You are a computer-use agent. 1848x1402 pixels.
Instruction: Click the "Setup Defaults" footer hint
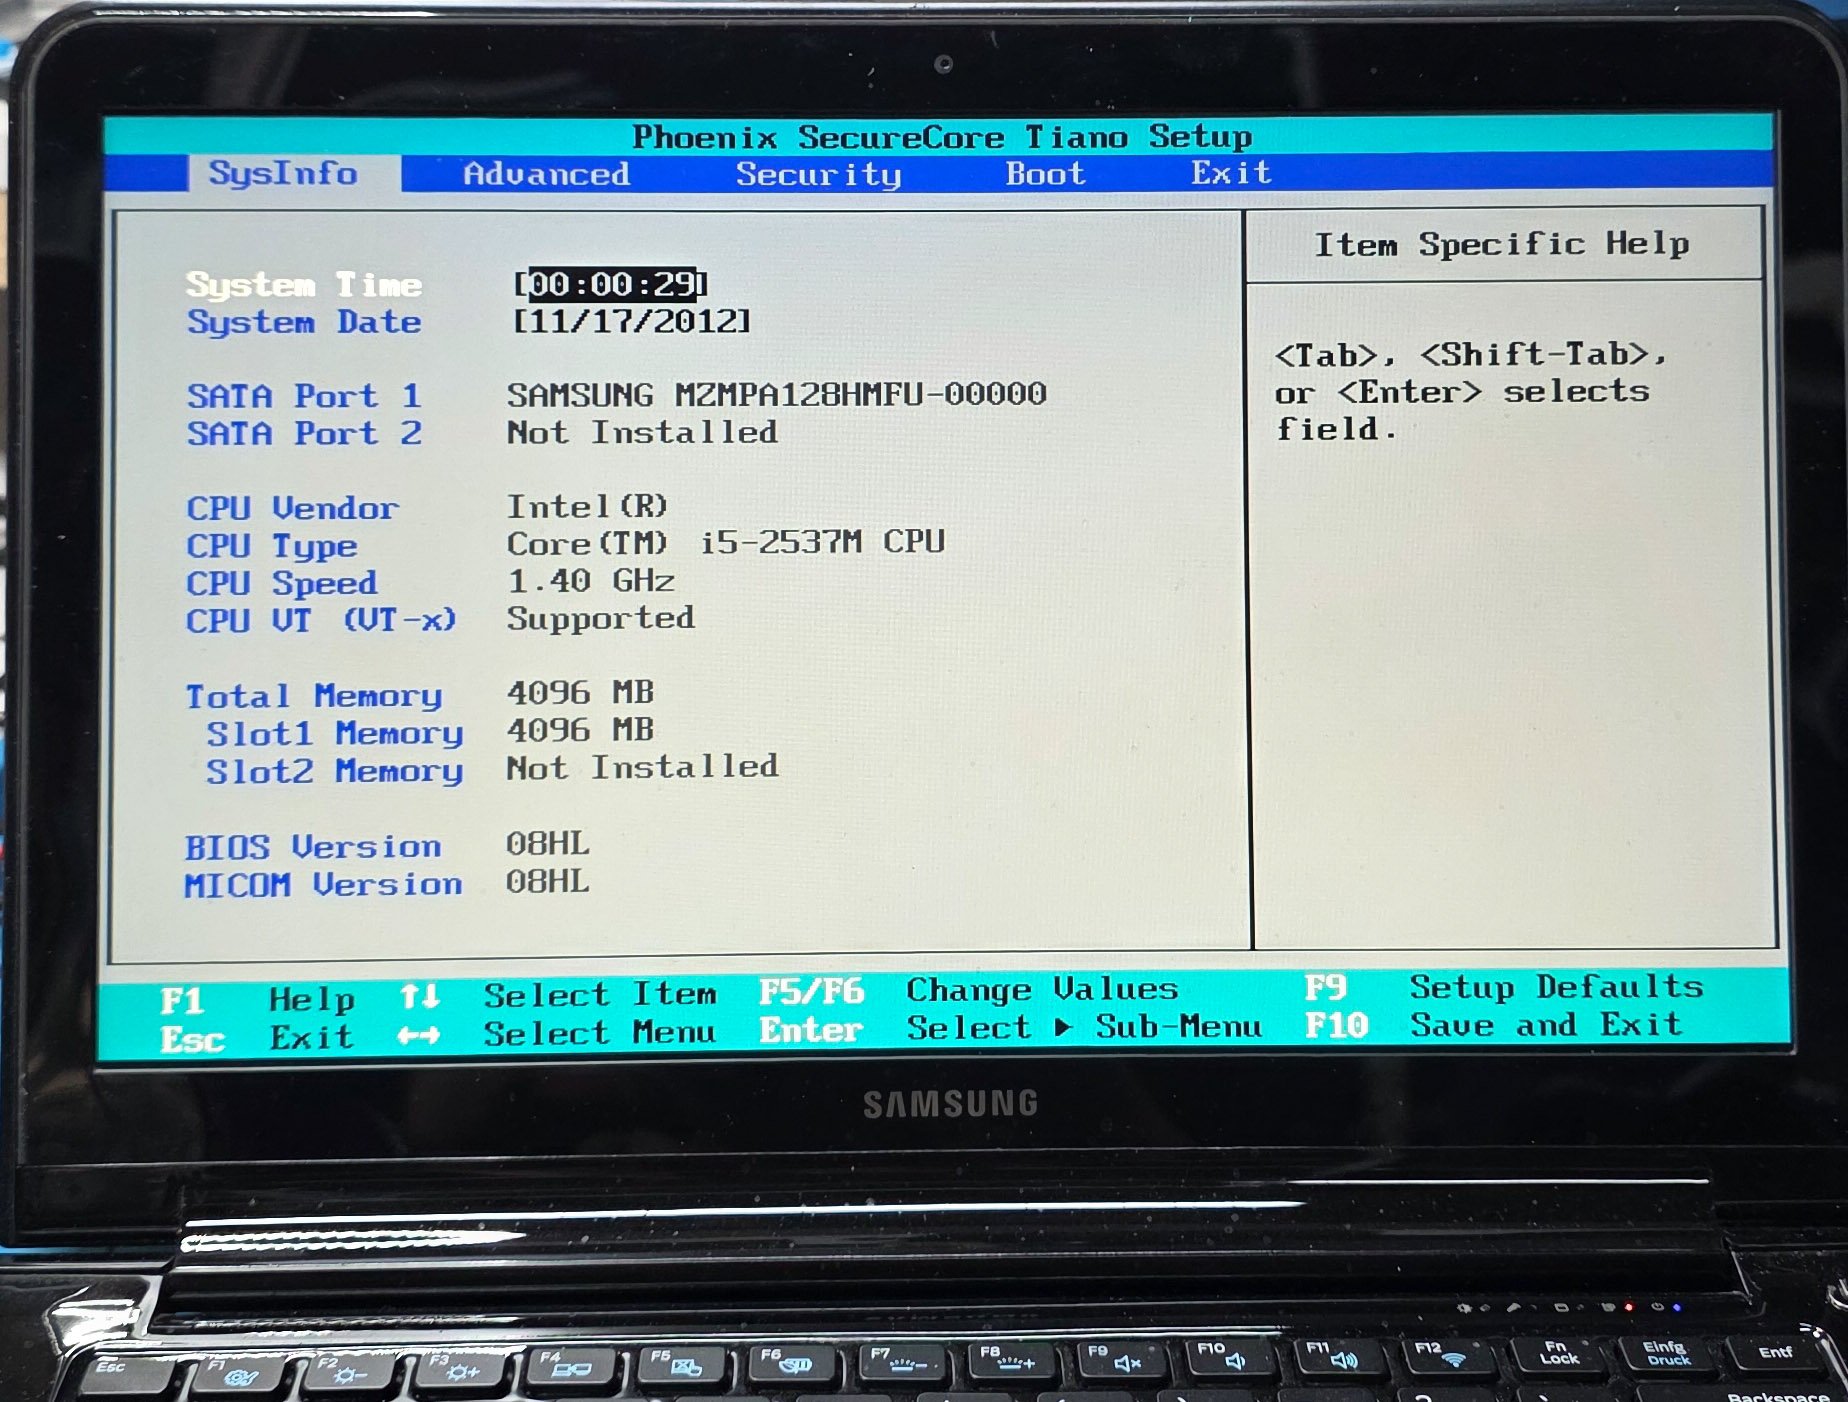1556,987
